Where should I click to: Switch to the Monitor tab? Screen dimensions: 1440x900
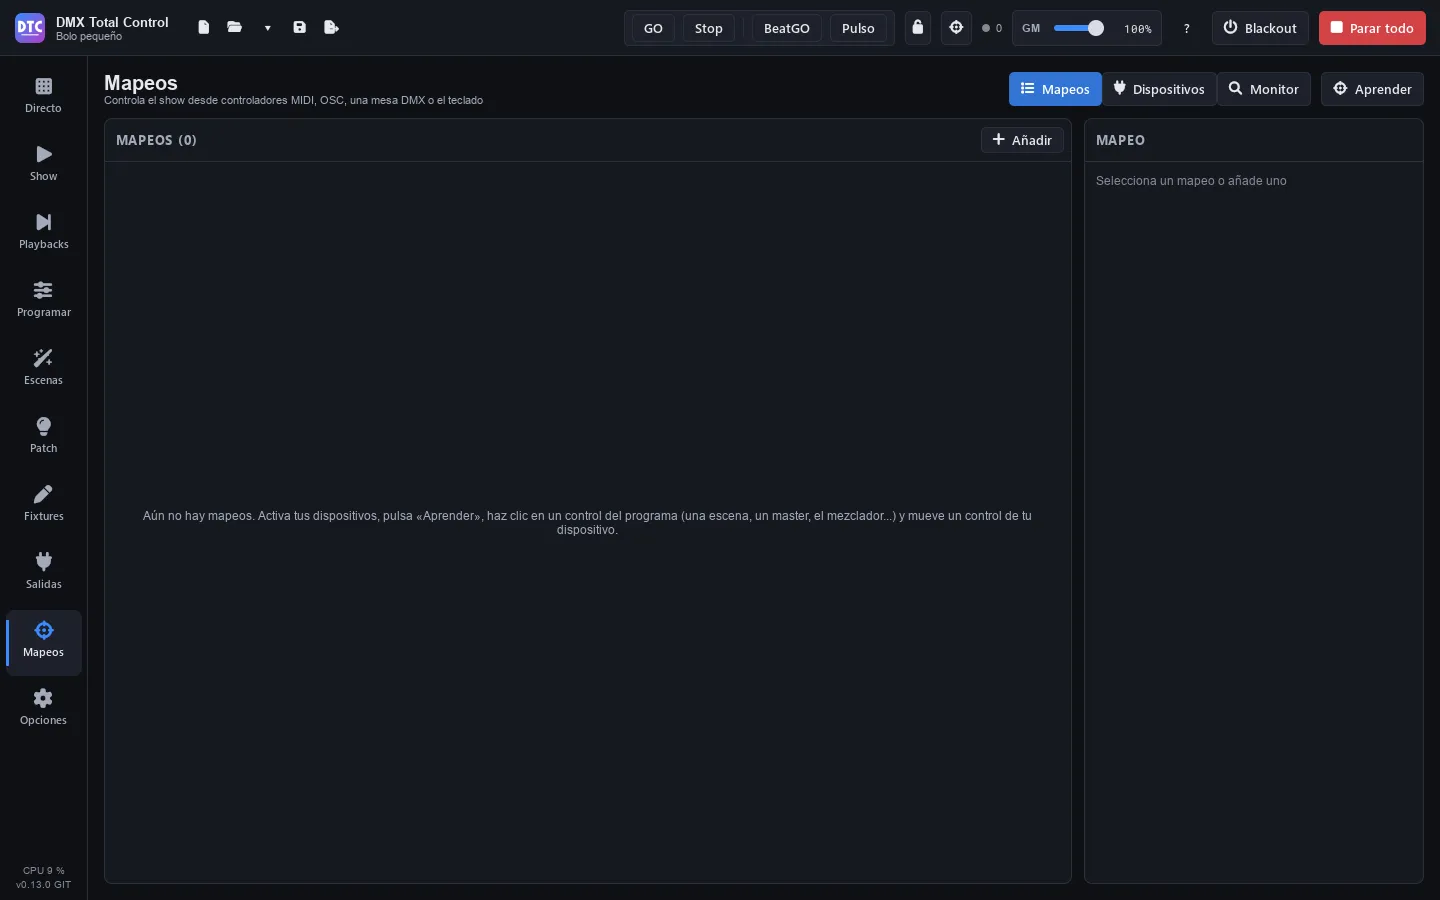coord(1264,89)
